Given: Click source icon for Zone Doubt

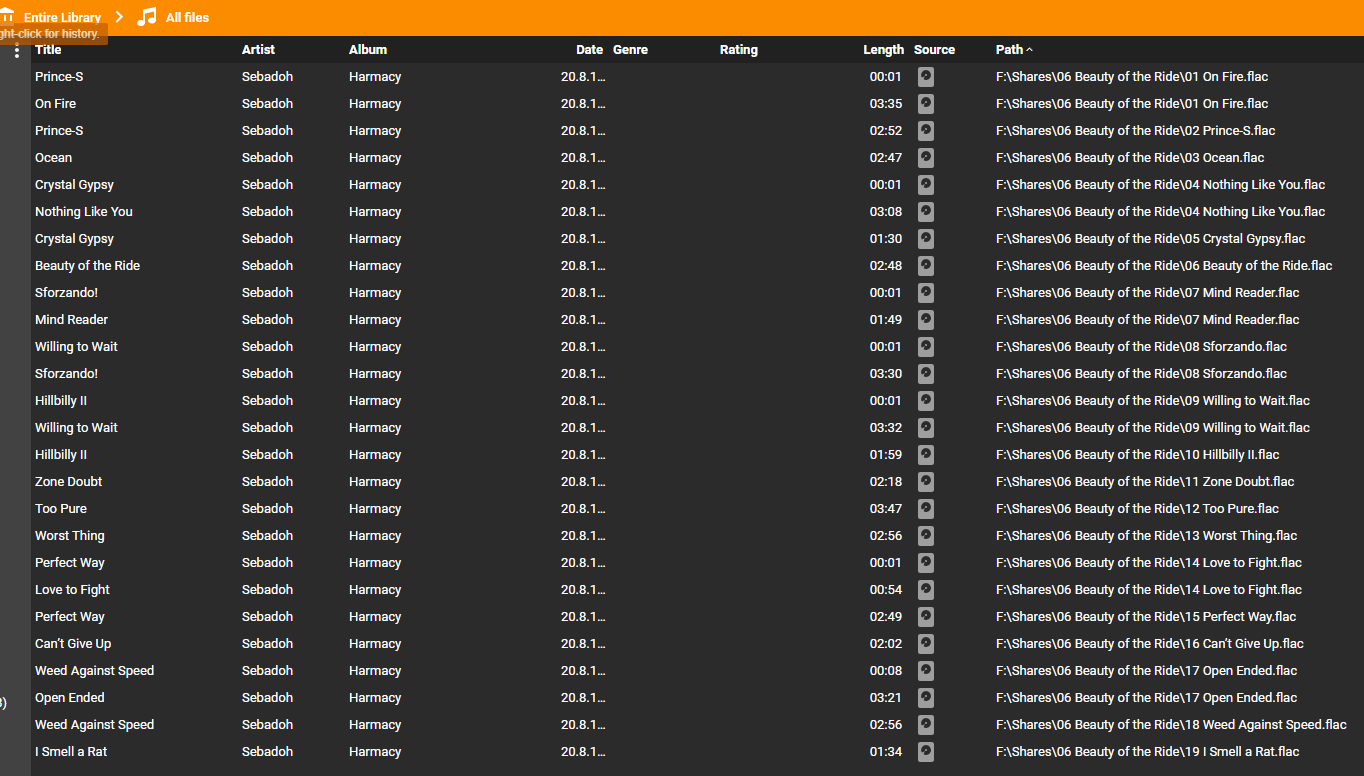Looking at the screenshot, I should 926,481.
